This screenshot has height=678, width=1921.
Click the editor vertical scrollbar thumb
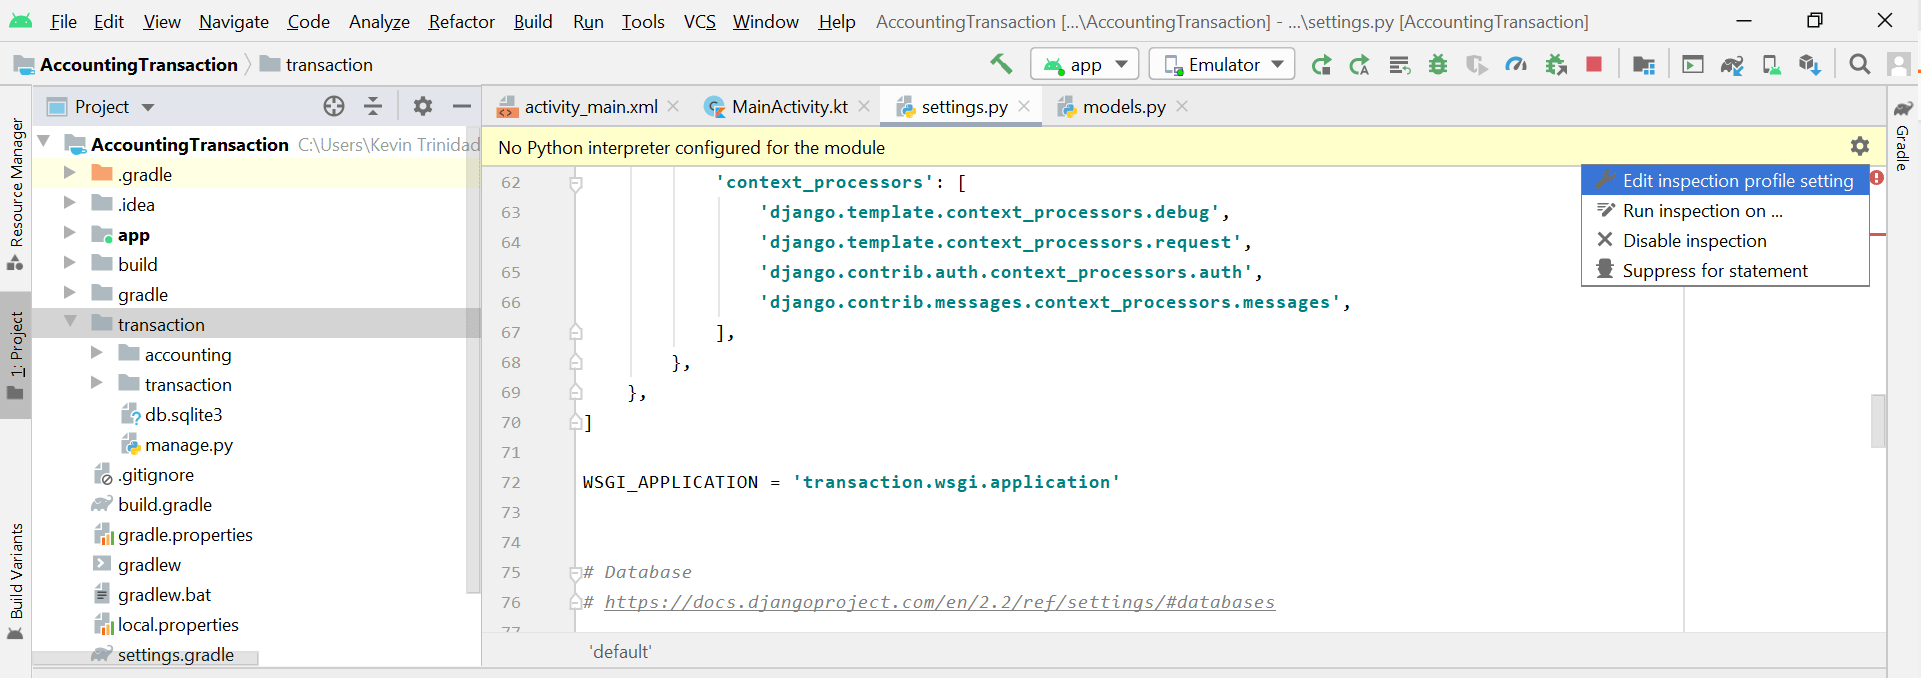point(1878,421)
